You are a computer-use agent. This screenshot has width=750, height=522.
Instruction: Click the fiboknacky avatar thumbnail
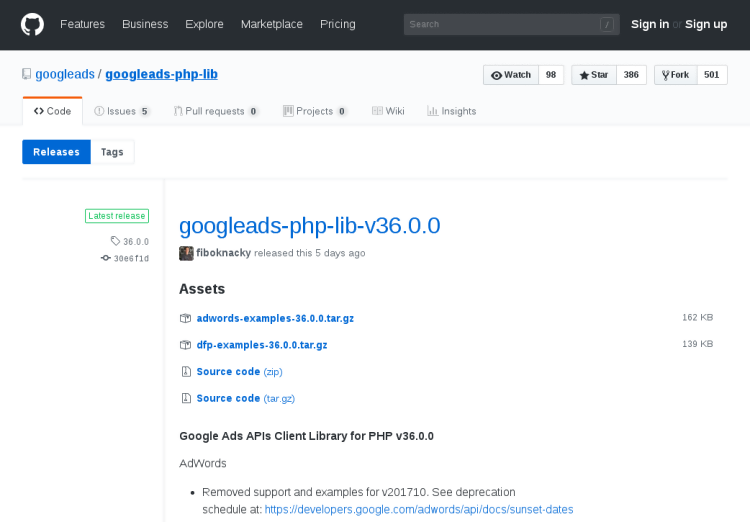pos(186,253)
